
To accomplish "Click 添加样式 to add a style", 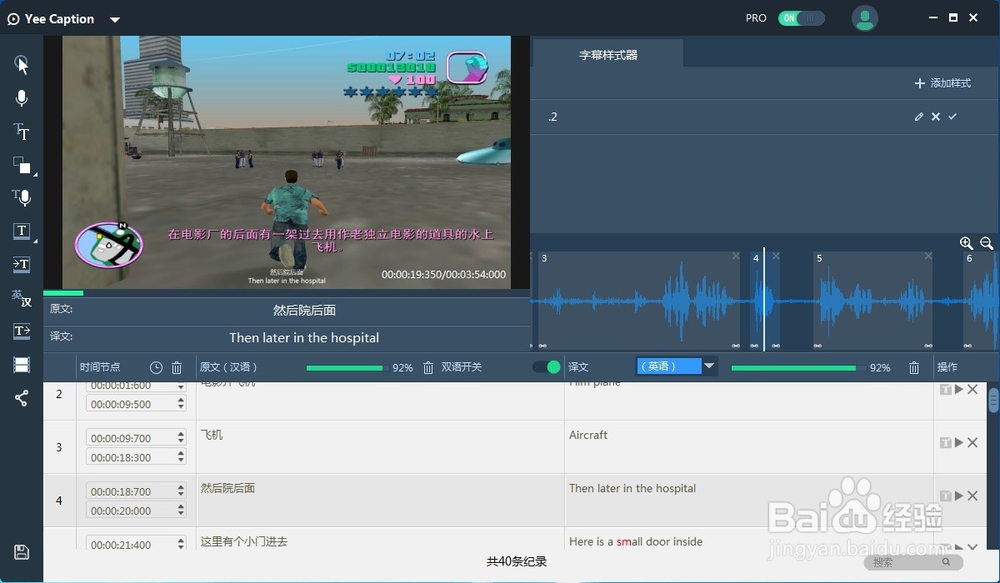I will (943, 83).
